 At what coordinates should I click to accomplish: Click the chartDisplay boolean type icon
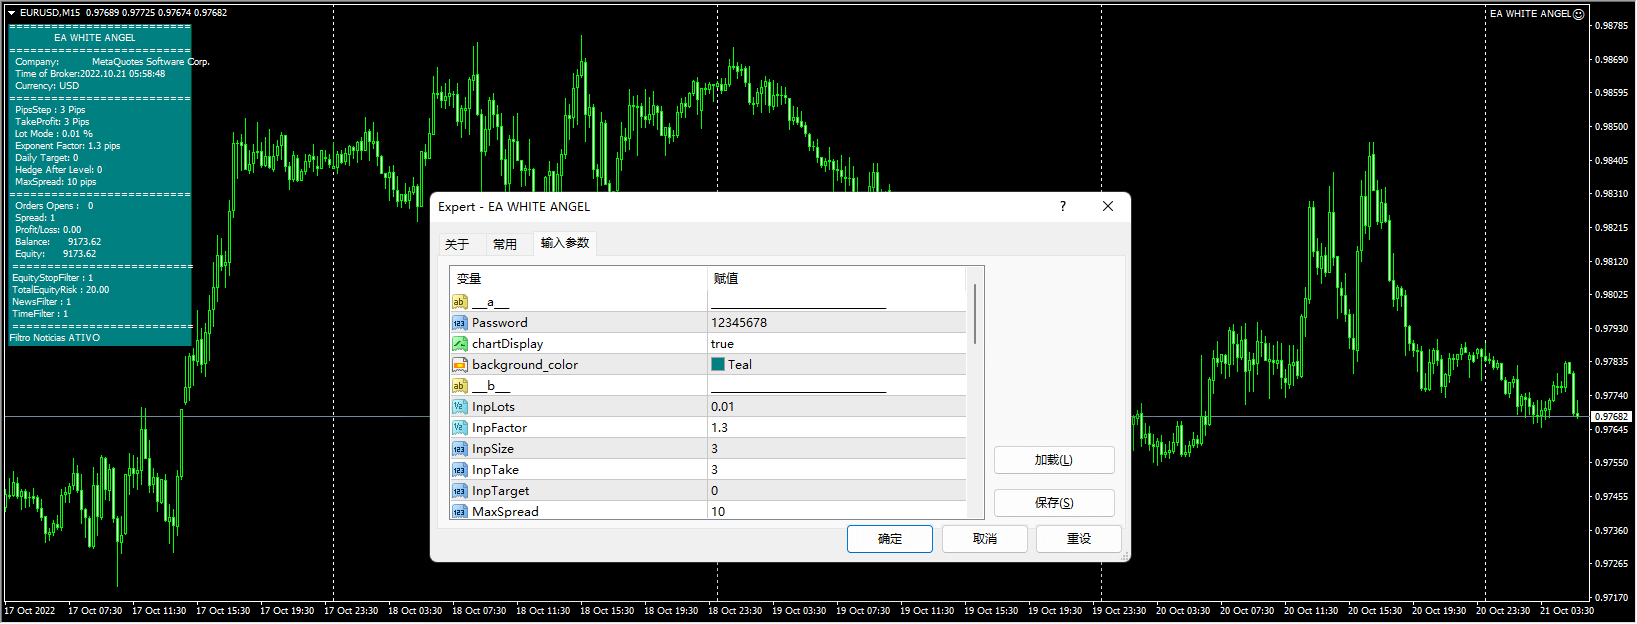(x=459, y=344)
